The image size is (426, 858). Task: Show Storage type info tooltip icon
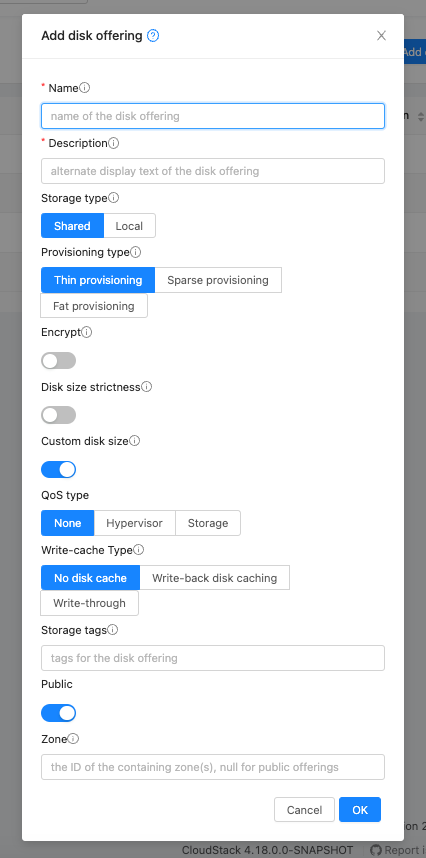pyautogui.click(x=113, y=198)
